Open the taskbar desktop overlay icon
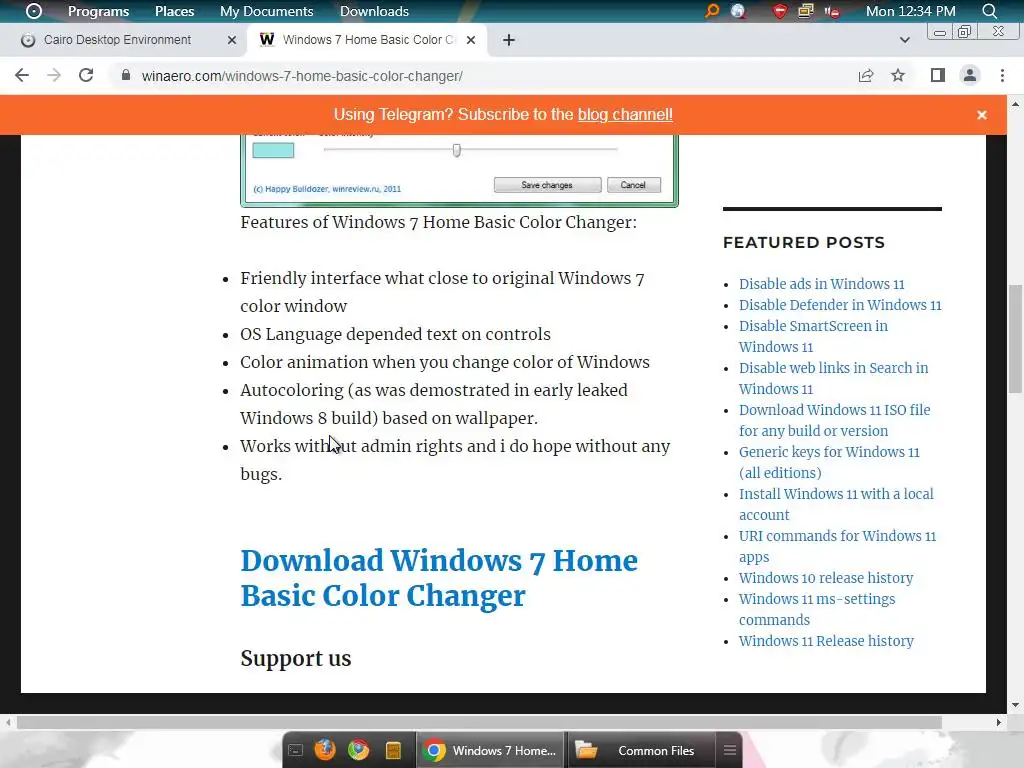Screen dimensions: 1024x768 click(295, 750)
